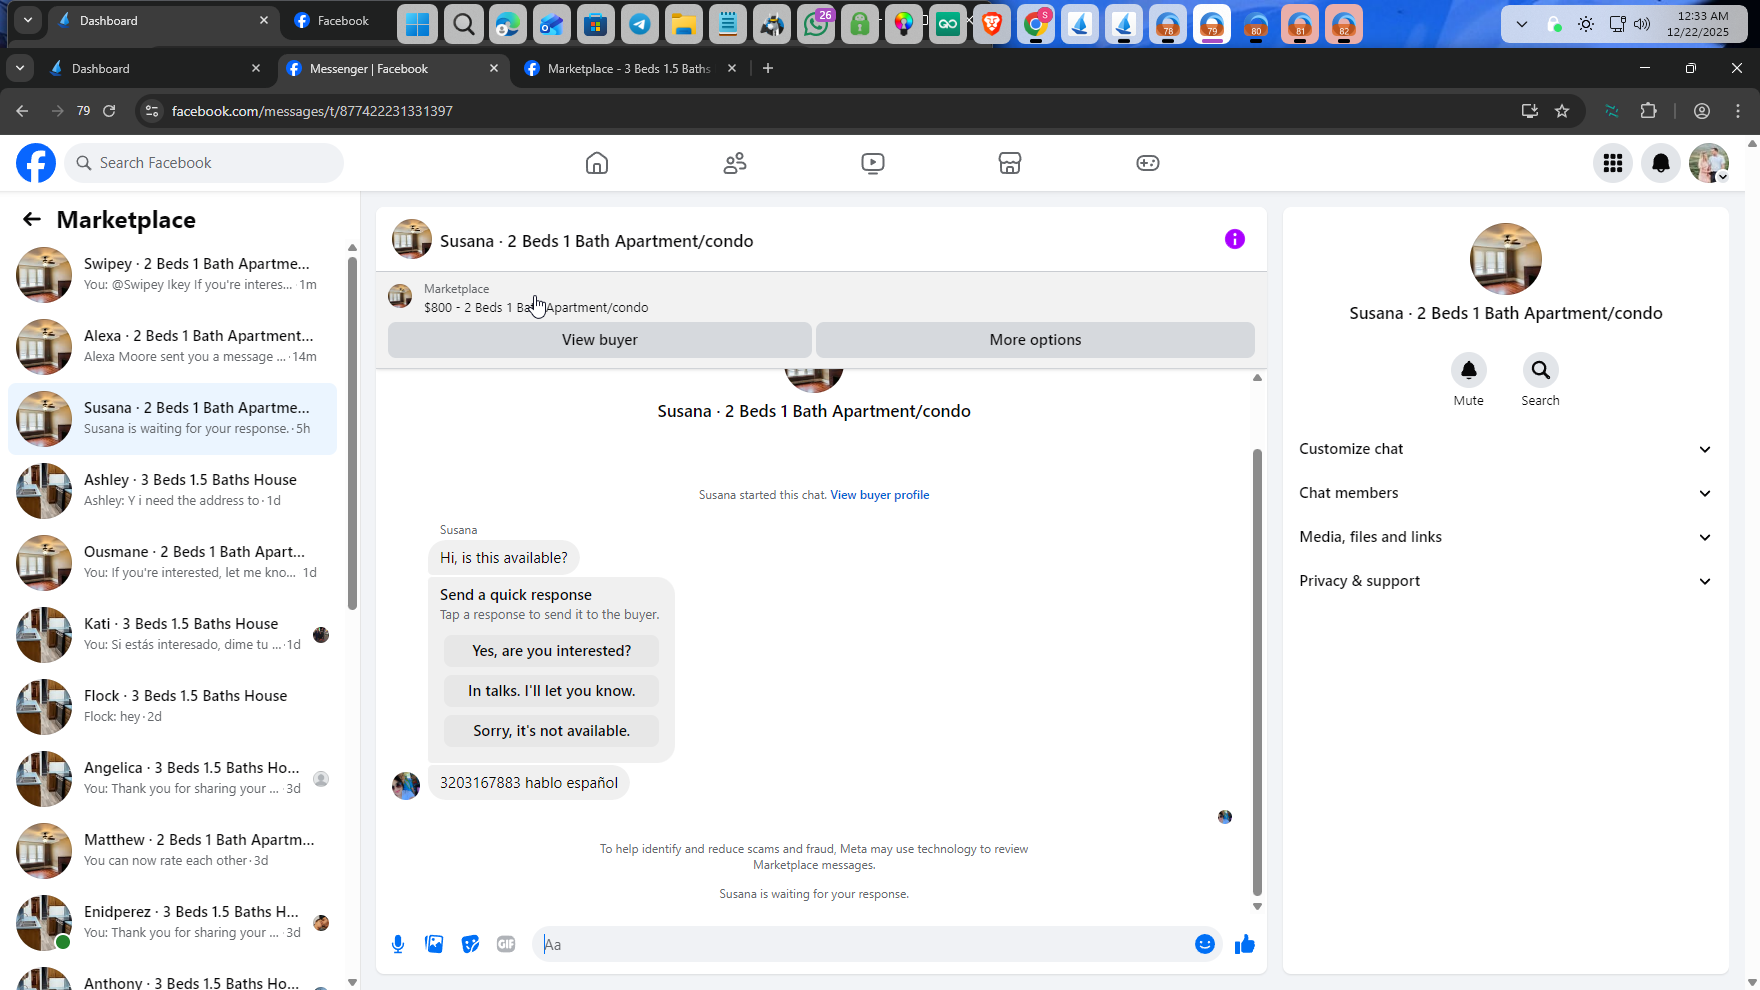1760x990 pixels.
Task: Focus the Aa message input box
Action: tap(864, 944)
